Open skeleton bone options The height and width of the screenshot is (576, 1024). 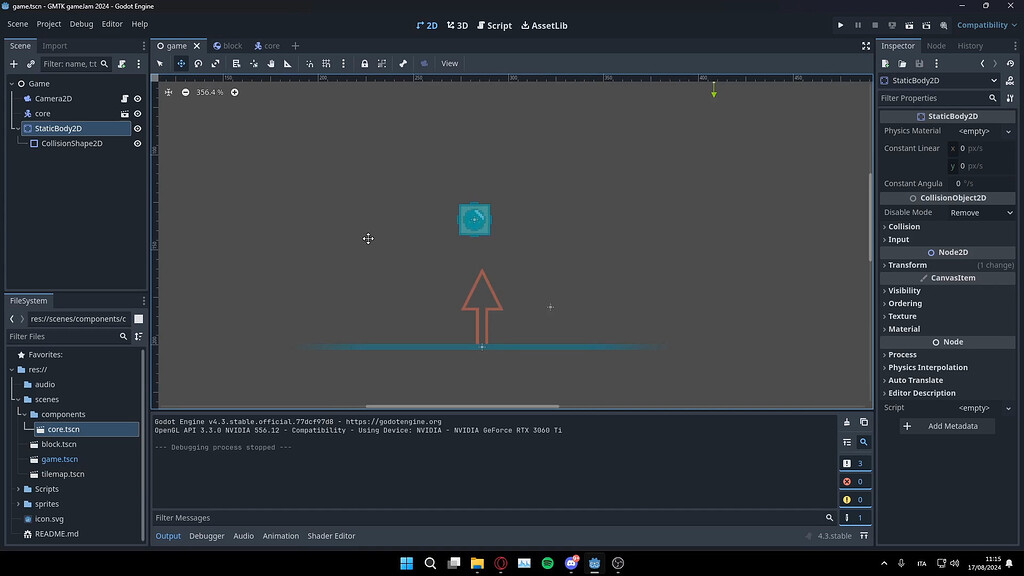click(x=403, y=63)
